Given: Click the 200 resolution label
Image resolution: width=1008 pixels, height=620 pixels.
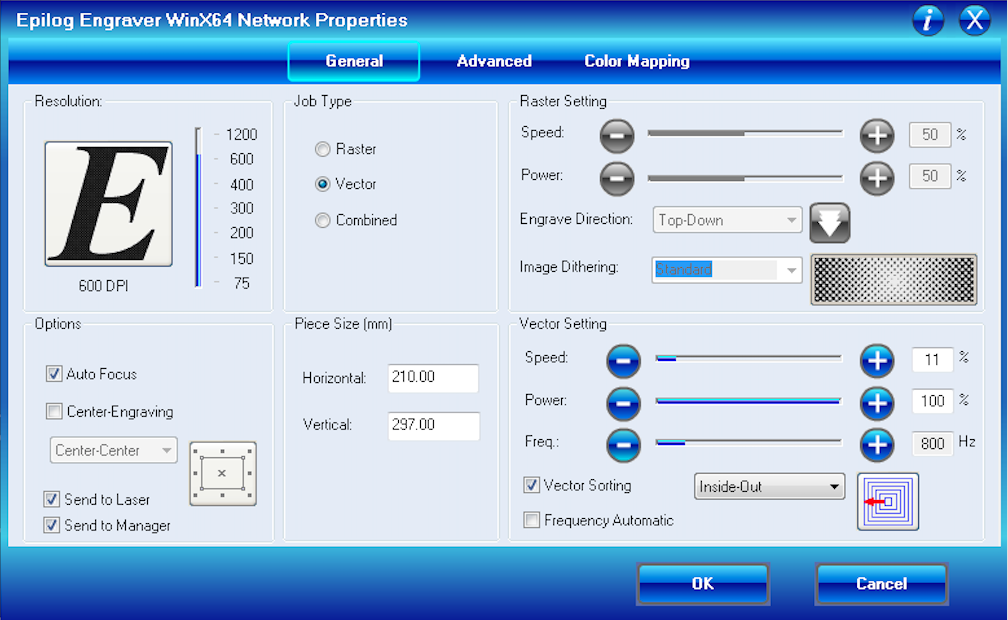Looking at the screenshot, I should (x=242, y=233).
